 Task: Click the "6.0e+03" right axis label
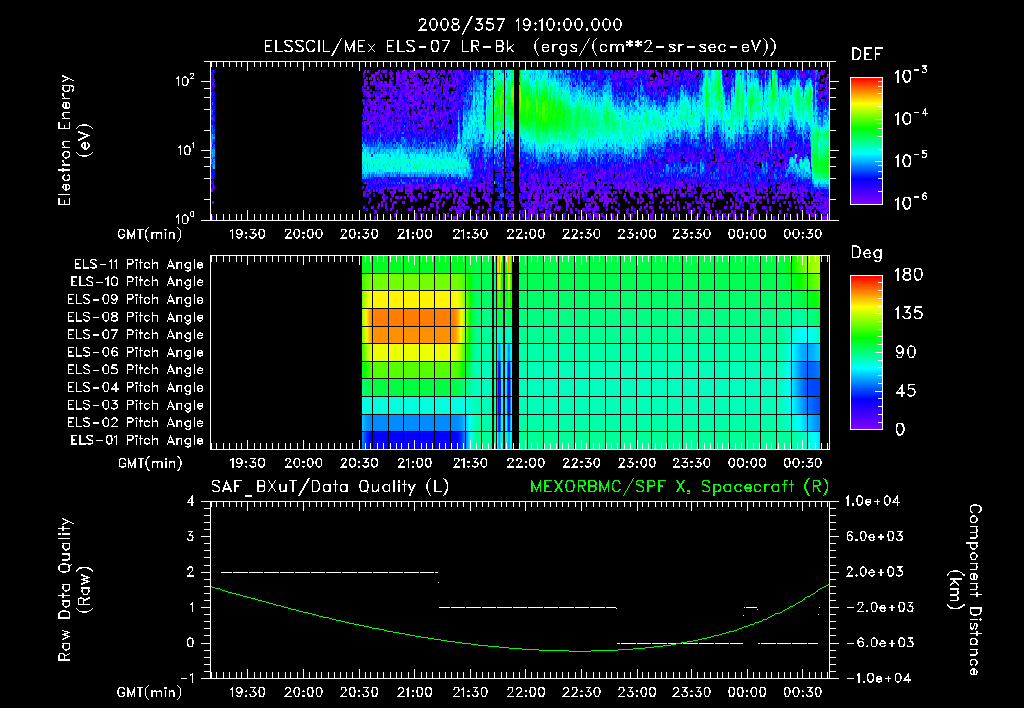point(874,537)
